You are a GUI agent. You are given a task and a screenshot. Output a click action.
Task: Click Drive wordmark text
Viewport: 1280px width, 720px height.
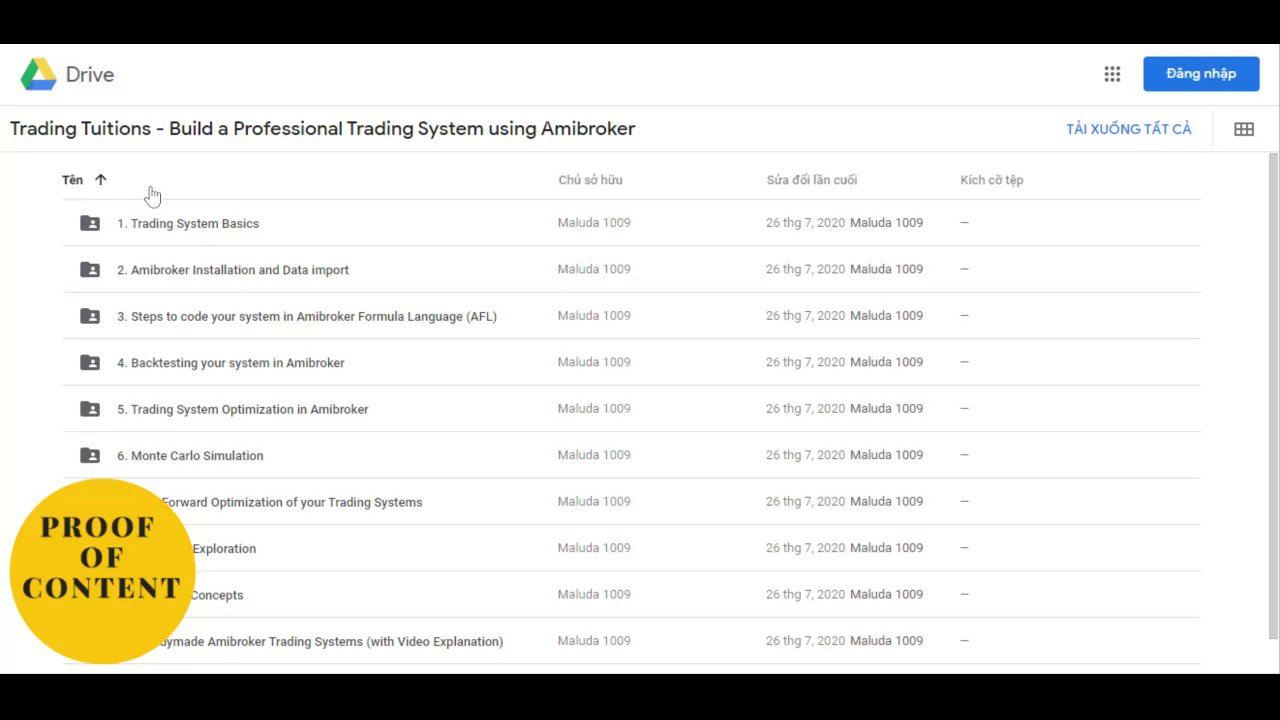click(x=90, y=74)
